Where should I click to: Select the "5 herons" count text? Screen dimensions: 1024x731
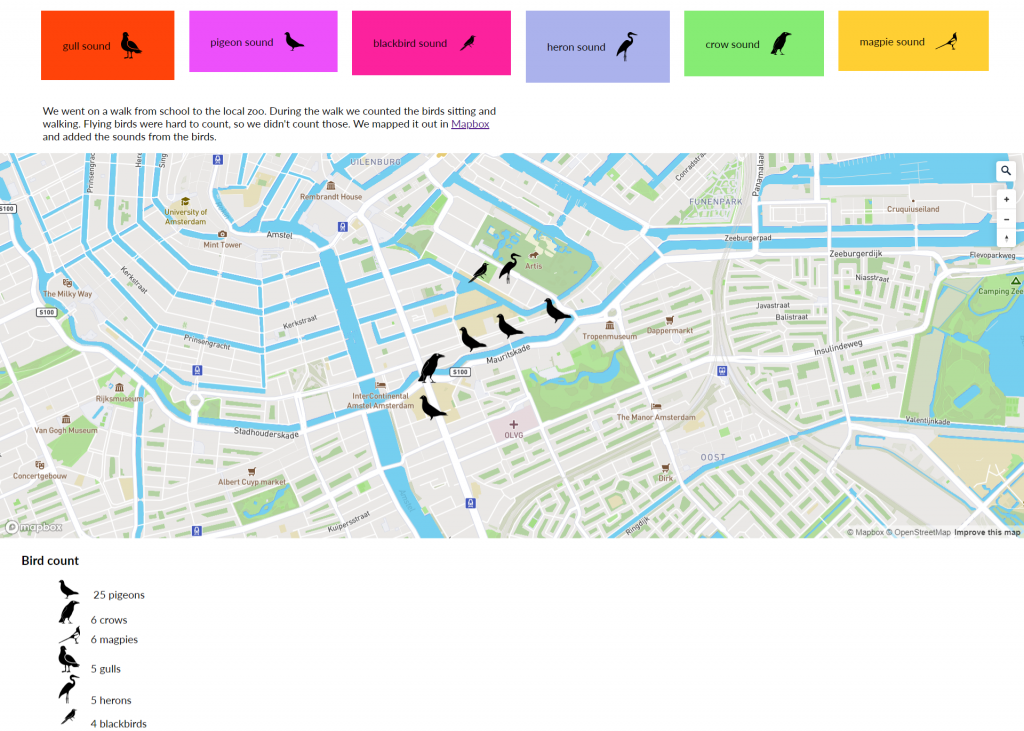tap(111, 700)
